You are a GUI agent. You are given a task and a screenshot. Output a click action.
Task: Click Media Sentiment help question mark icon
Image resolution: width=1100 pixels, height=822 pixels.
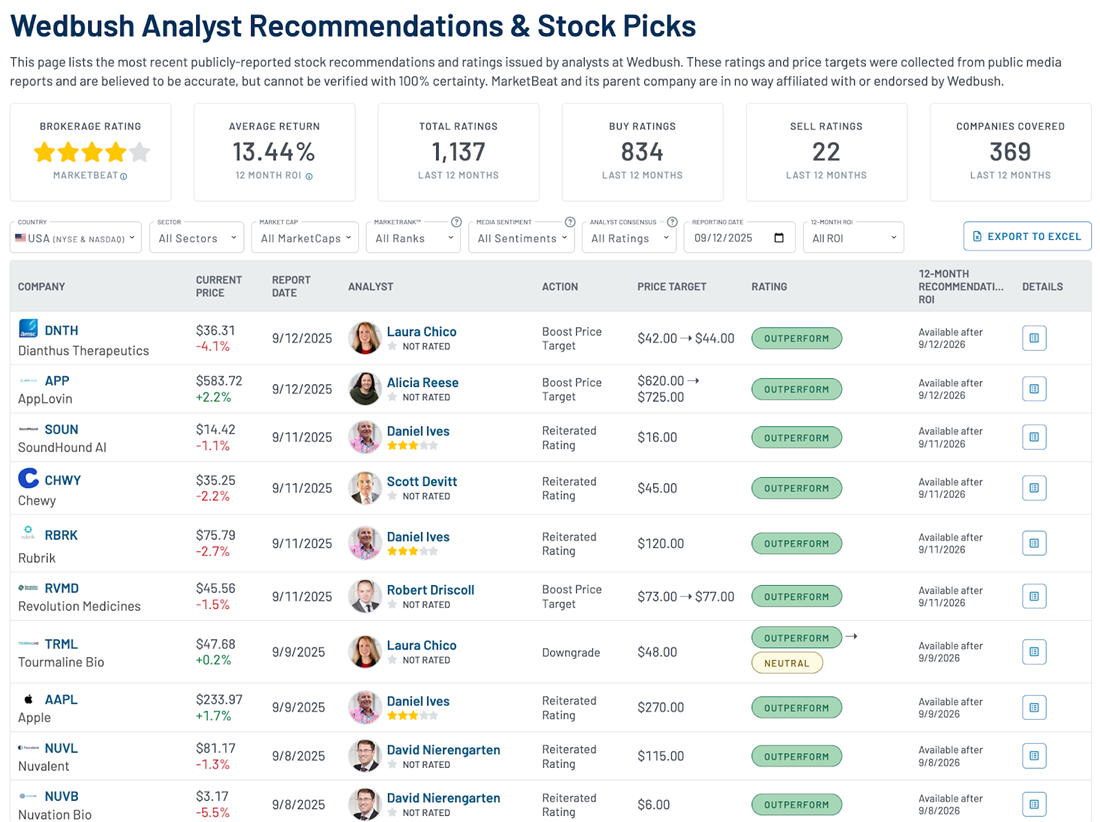[570, 222]
